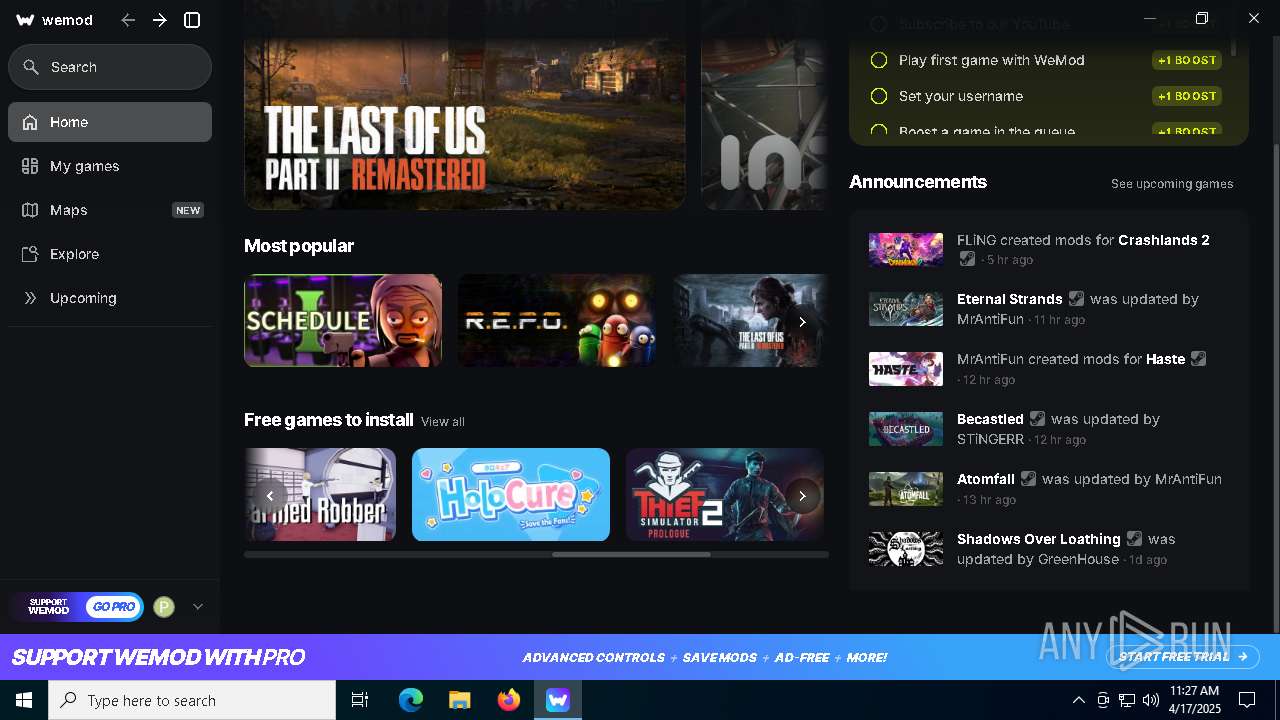Image resolution: width=1280 pixels, height=720 pixels.
Task: Open Thief Simulator 2 Prologue card
Action: point(725,494)
